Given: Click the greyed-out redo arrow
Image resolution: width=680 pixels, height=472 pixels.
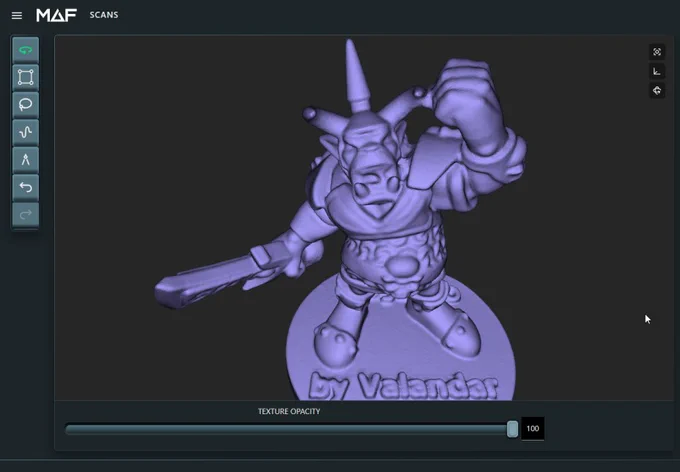Looking at the screenshot, I should click(x=26, y=214).
